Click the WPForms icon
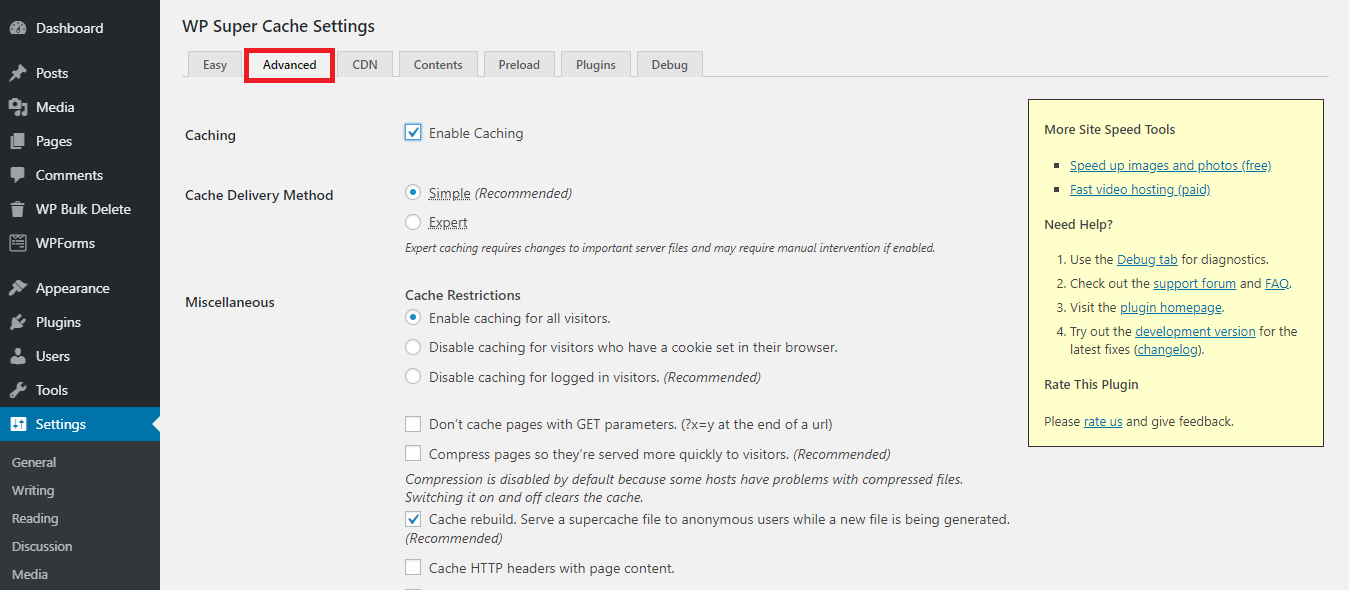 [18, 243]
